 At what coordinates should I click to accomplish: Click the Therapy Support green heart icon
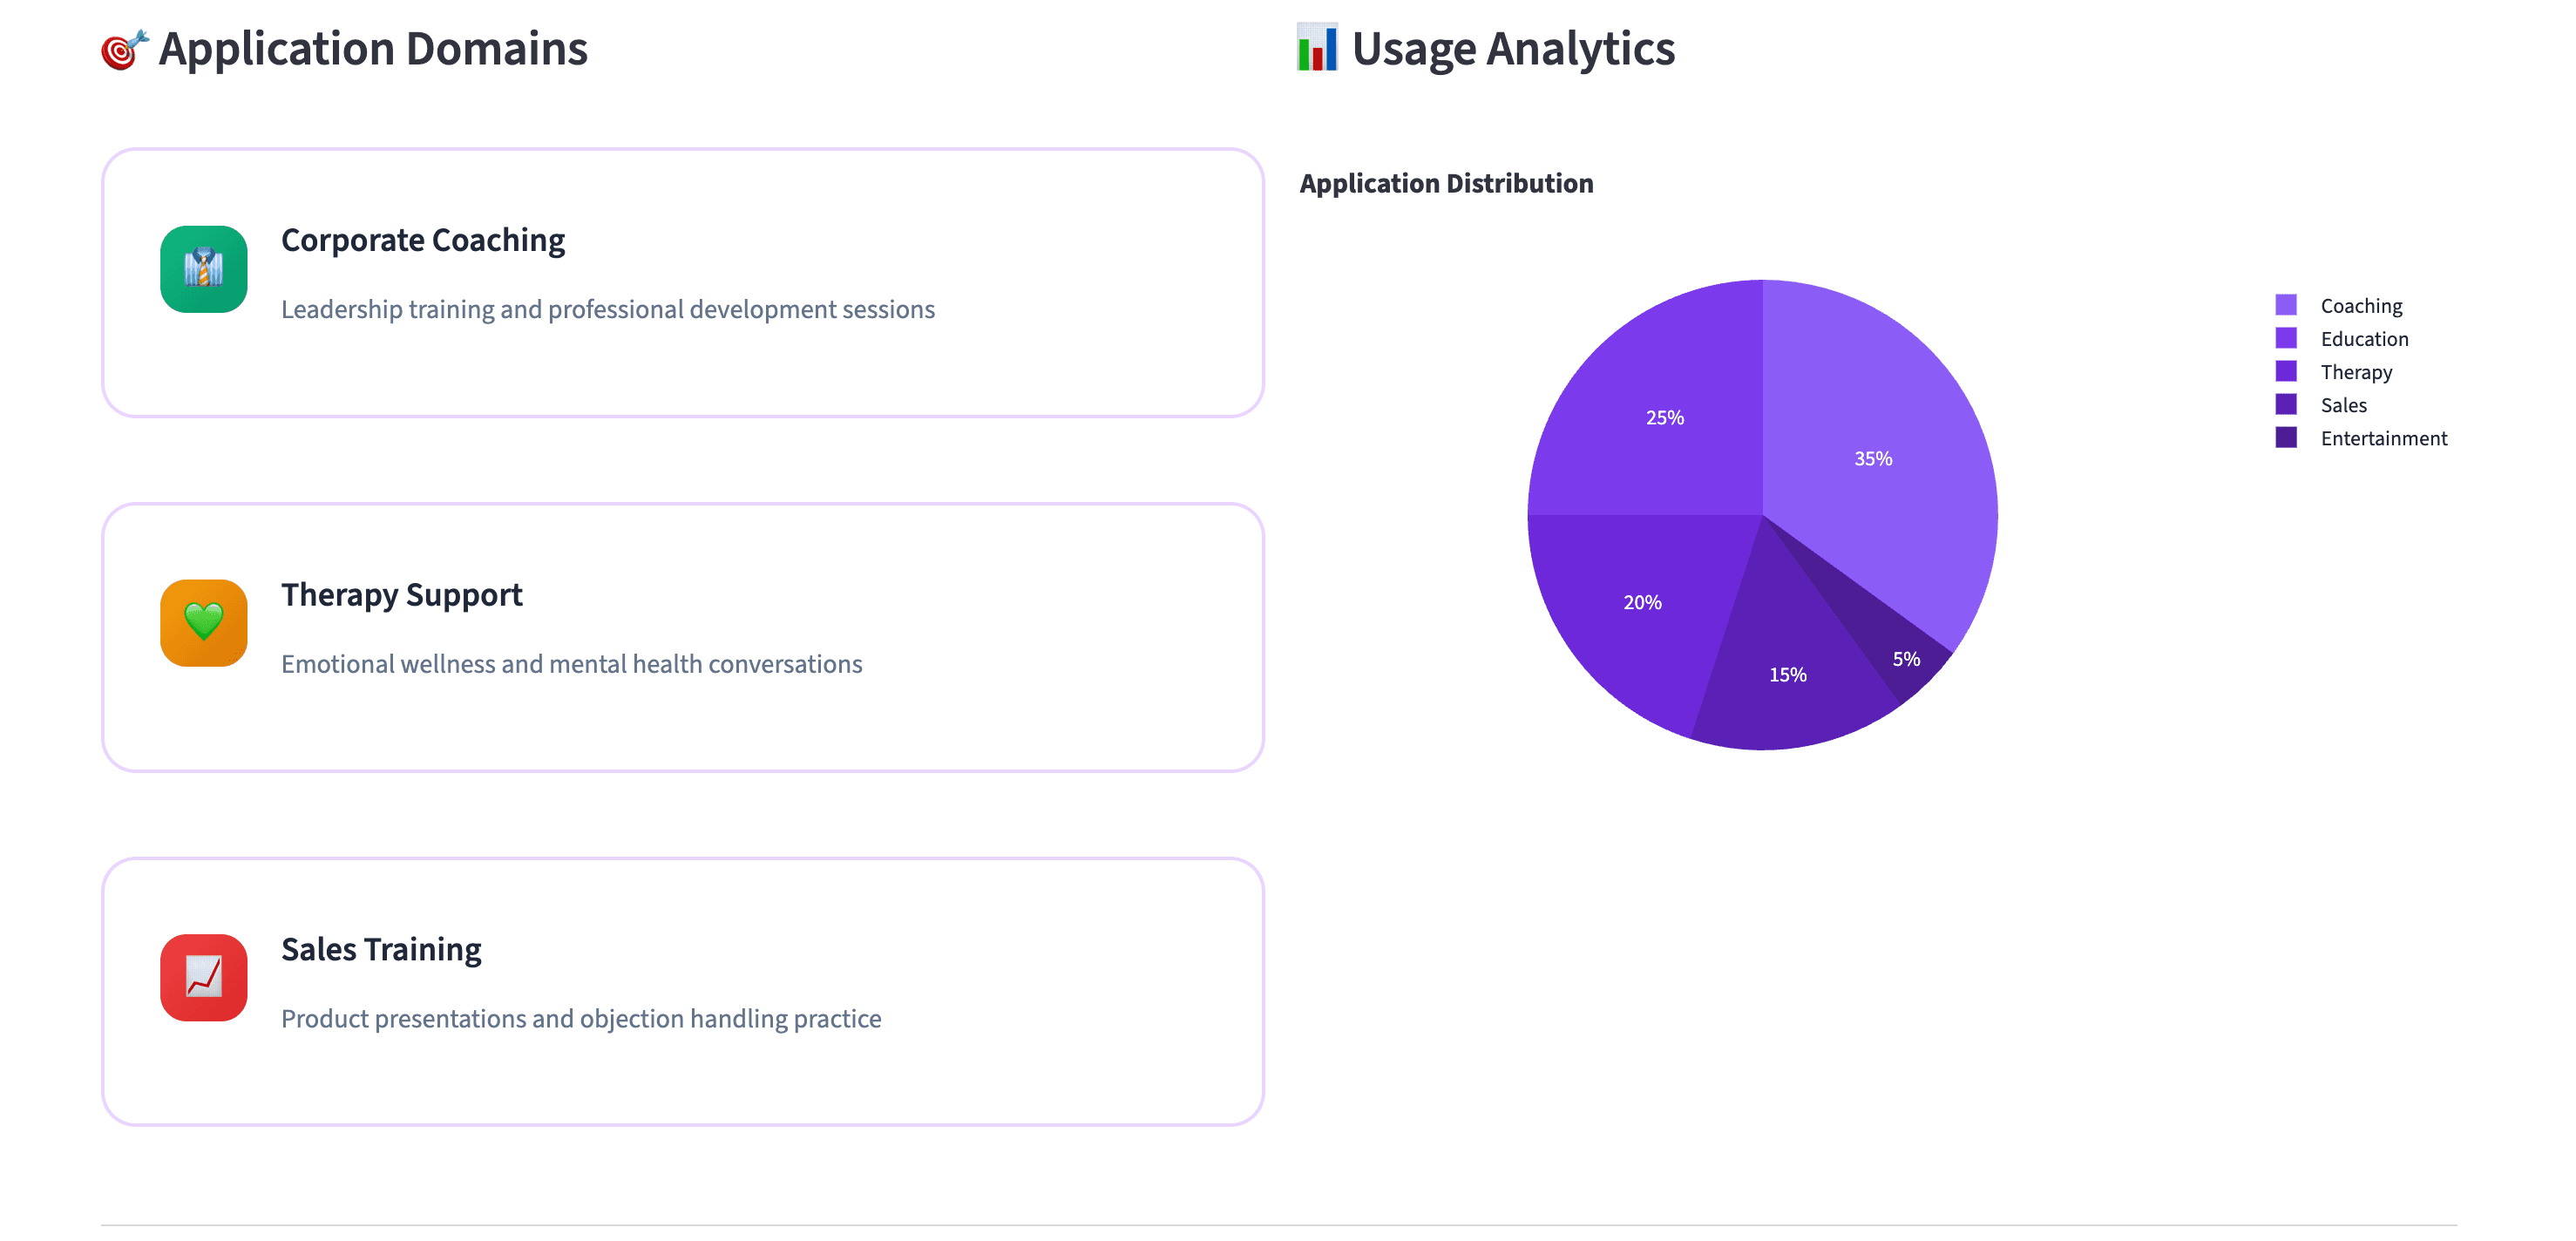pyautogui.click(x=203, y=623)
